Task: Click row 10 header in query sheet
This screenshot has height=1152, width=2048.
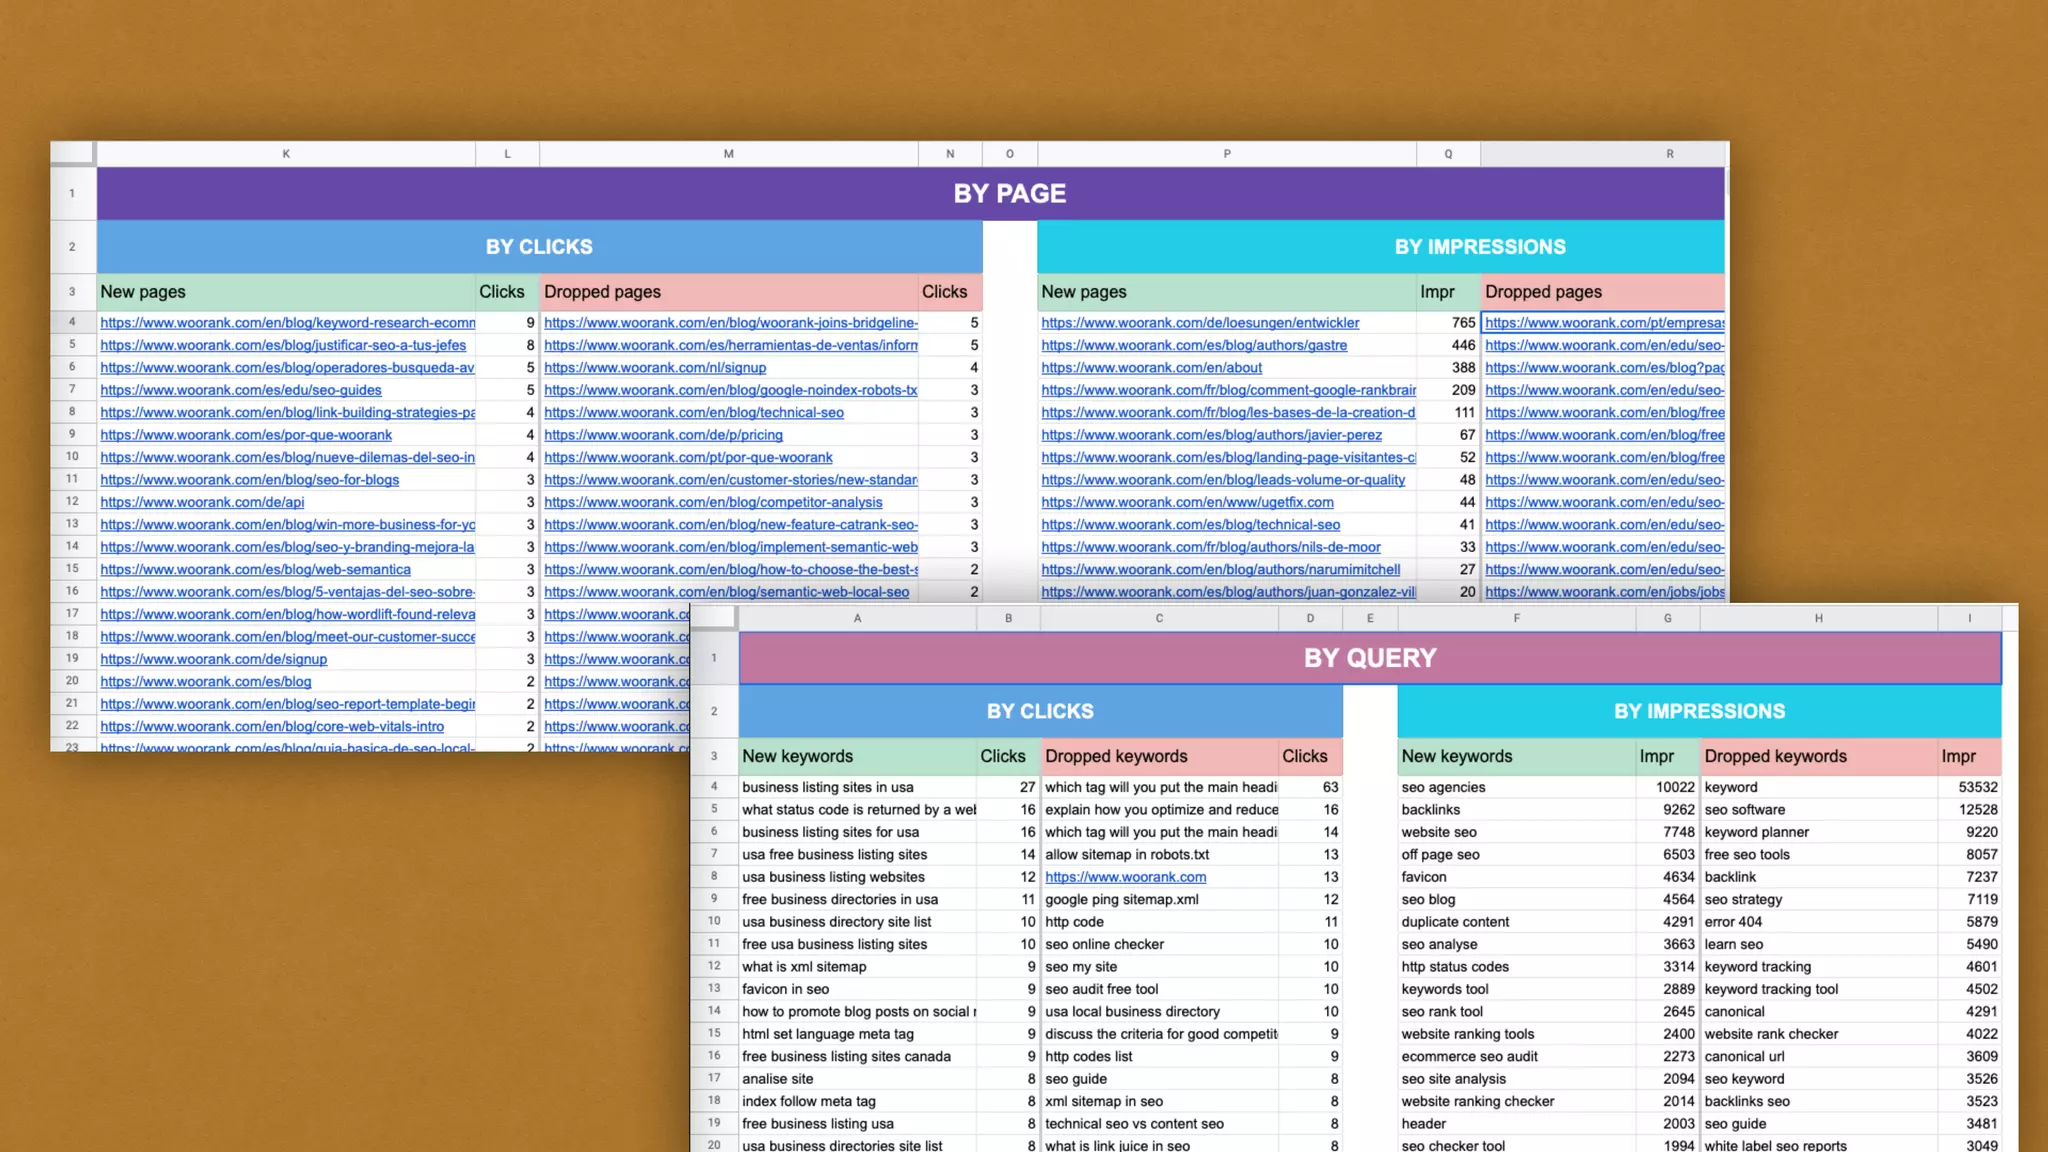Action: pyautogui.click(x=714, y=921)
